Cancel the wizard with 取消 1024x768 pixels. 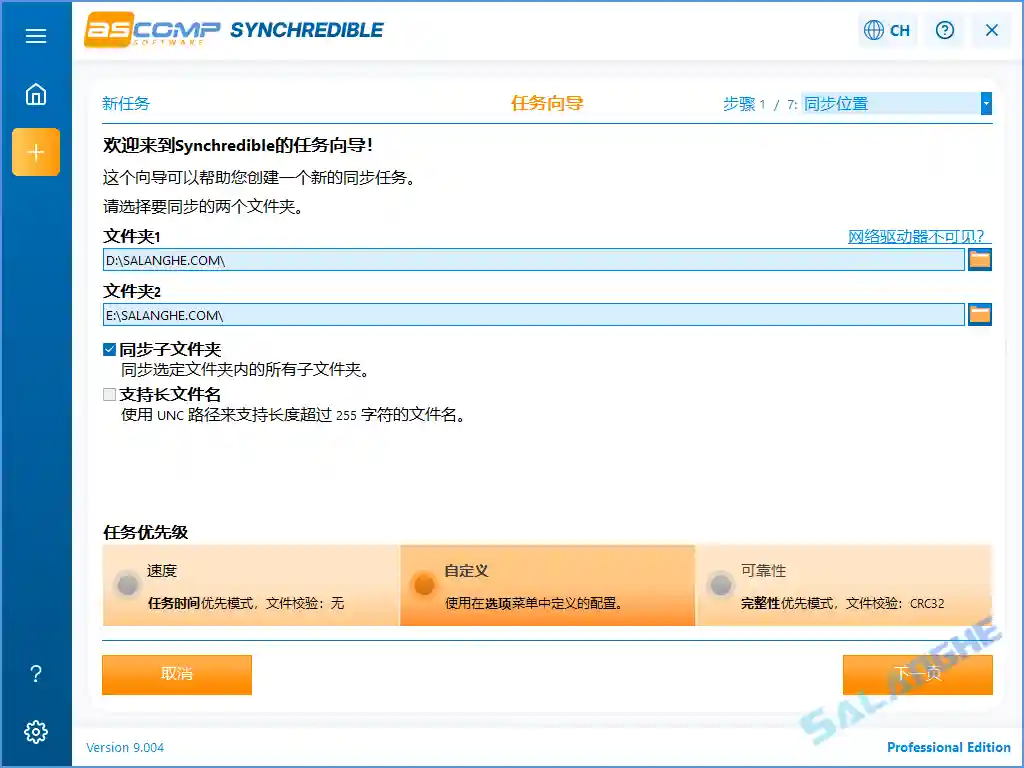click(x=176, y=675)
